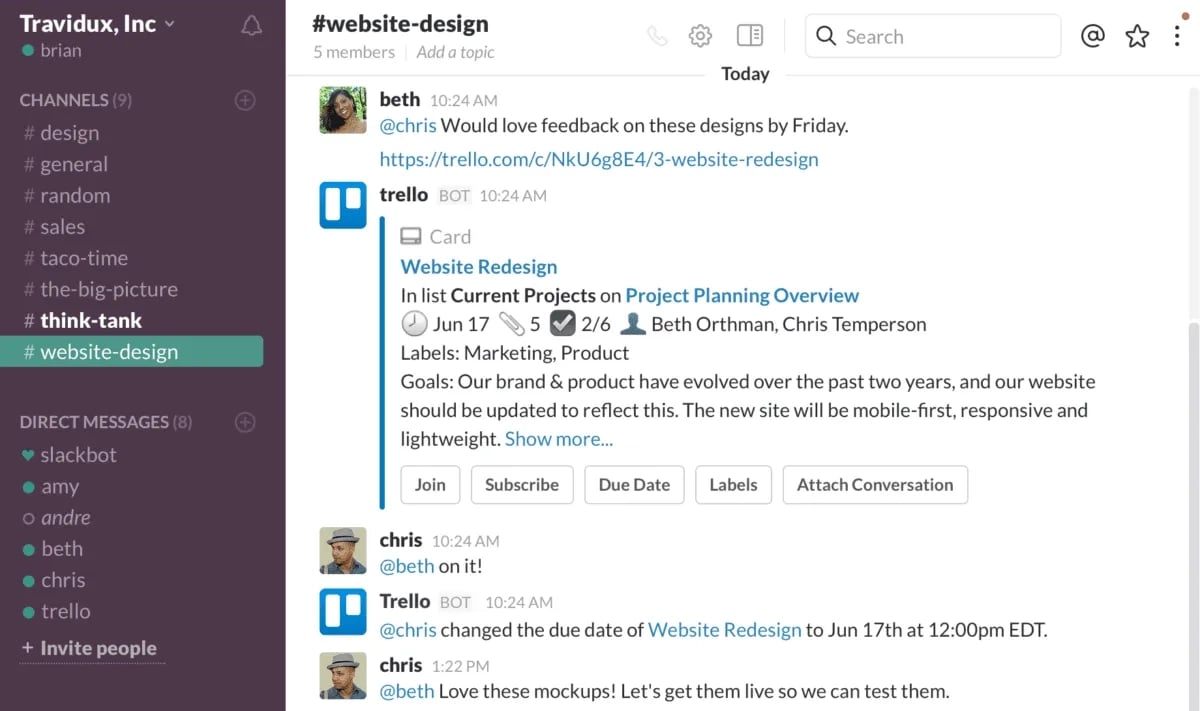Open the trello.com website-redesign link

click(598, 159)
